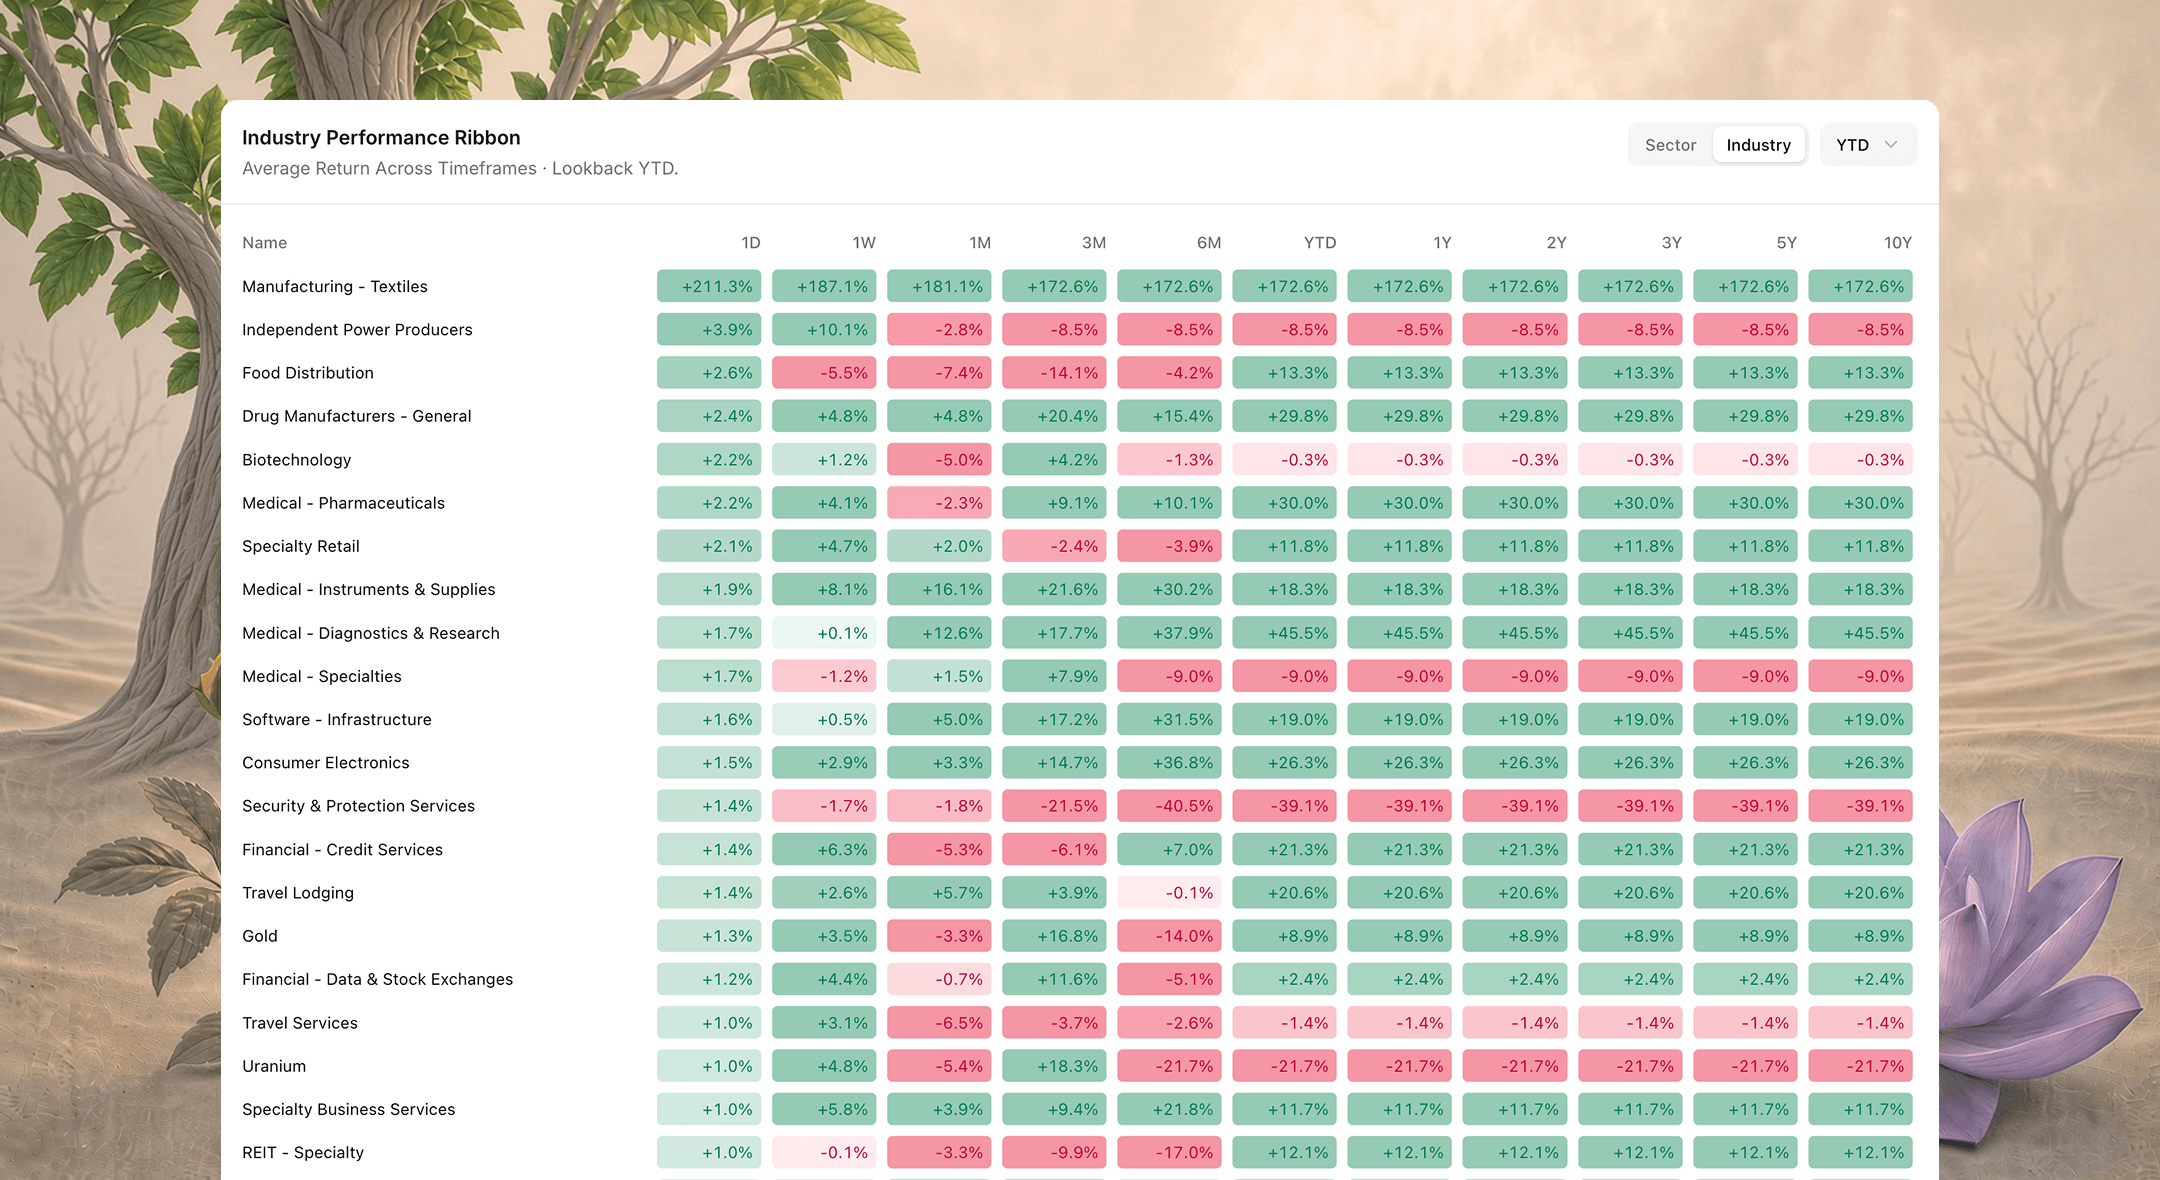This screenshot has height=1180, width=2160.
Task: Click the +37.9% cell for Medical - Diagnostics
Action: 1169,633
